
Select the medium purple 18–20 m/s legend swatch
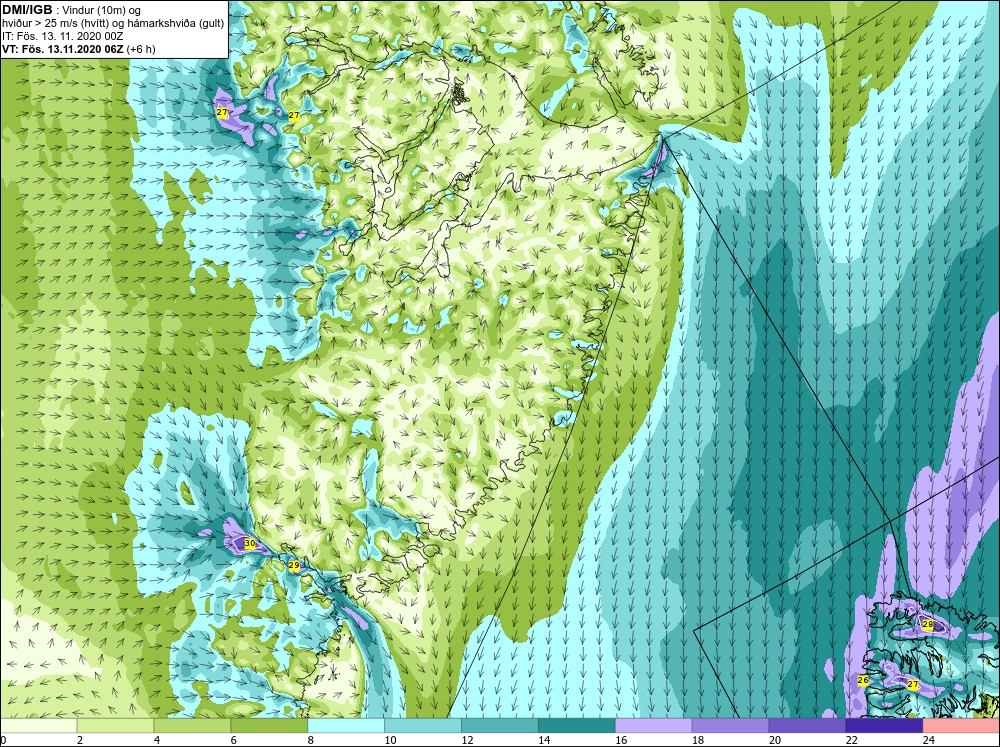point(730,726)
